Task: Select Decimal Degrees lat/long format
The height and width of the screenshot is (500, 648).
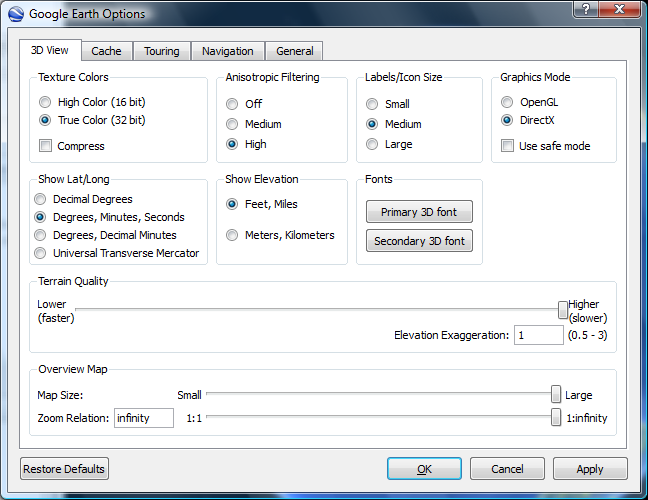Action: click(83, 199)
